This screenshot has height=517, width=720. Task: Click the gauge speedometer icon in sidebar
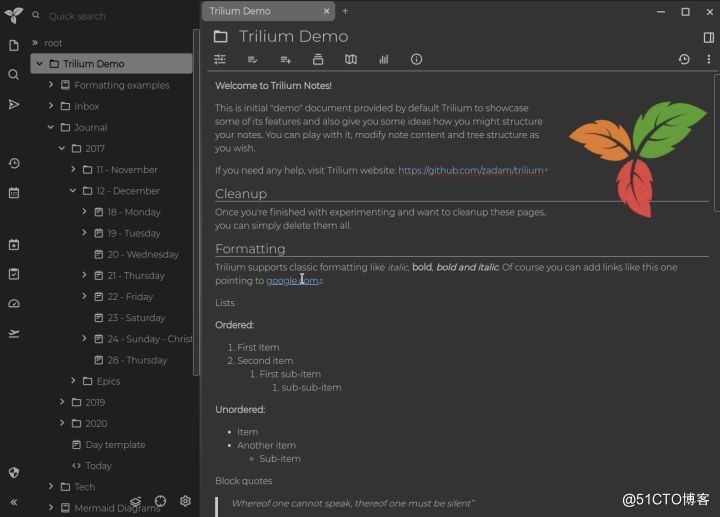(14, 303)
